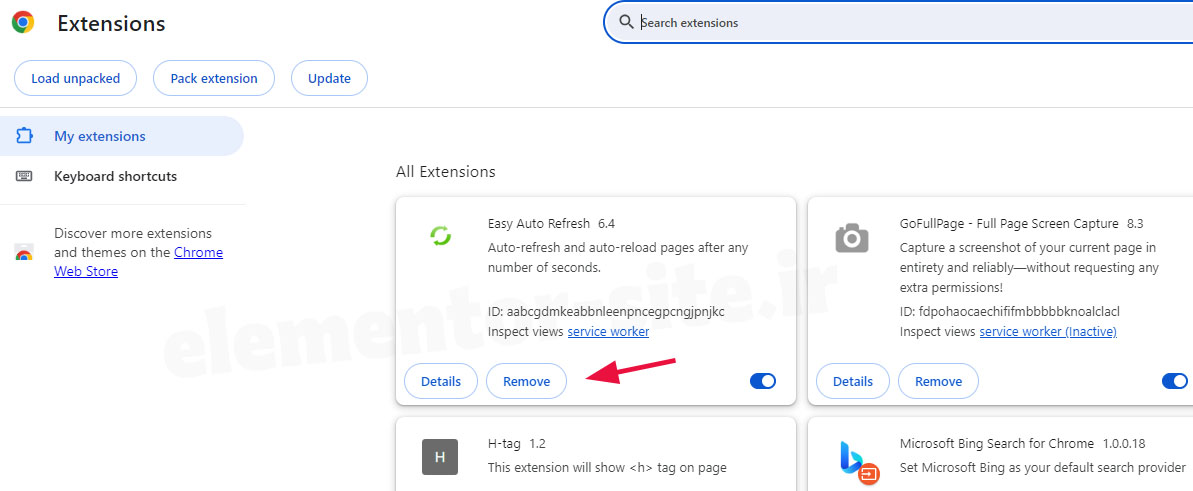The image size is (1193, 491).
Task: Inspect Easy Auto Refresh service worker link
Action: tap(608, 331)
